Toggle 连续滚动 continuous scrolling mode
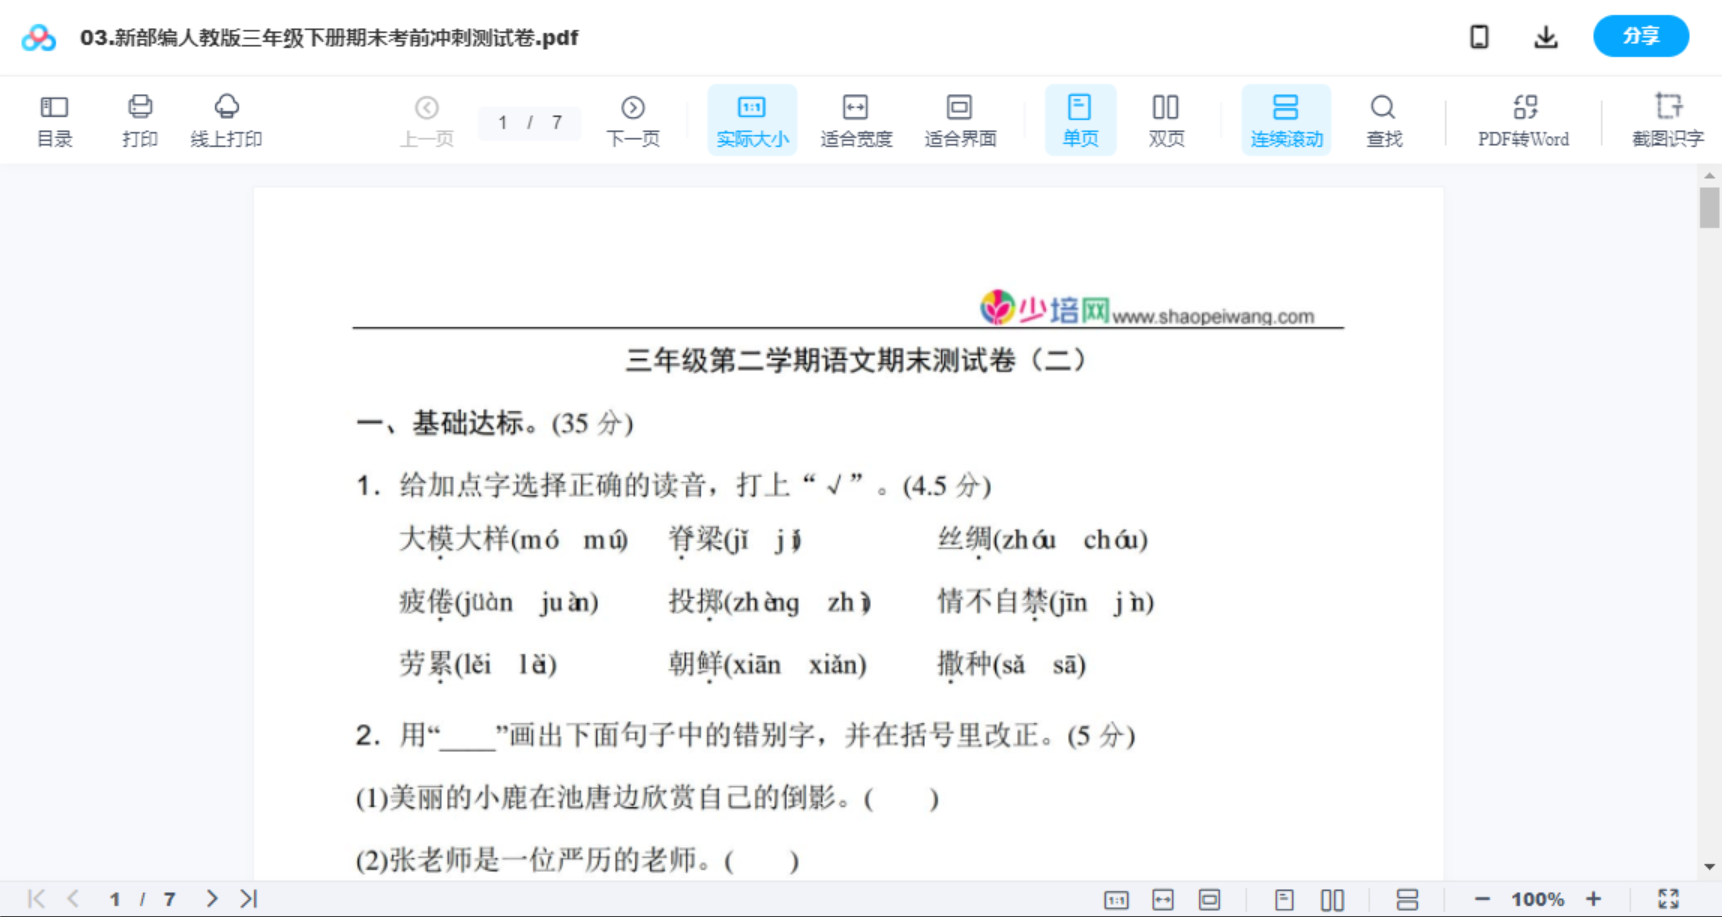This screenshot has width=1722, height=917. [1285, 119]
